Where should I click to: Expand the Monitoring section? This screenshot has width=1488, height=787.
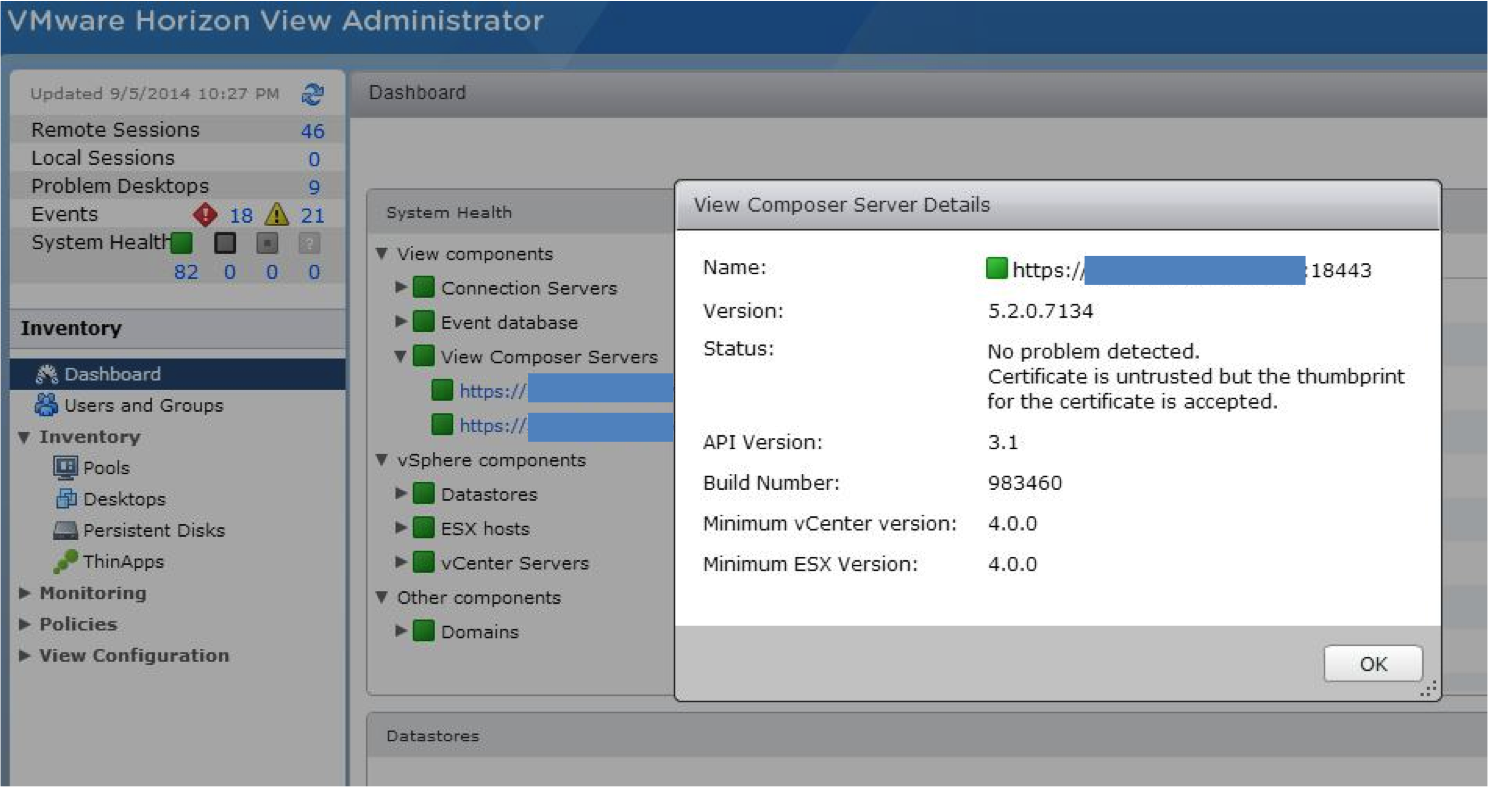point(25,593)
